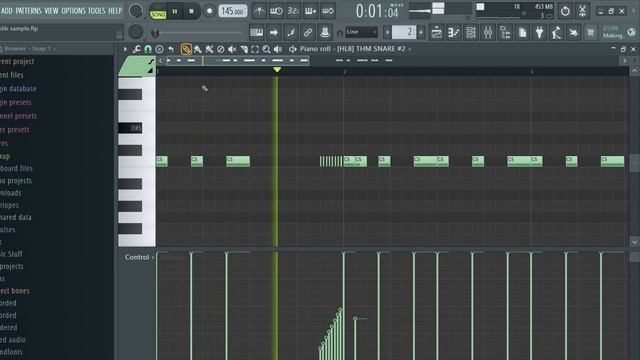Click the Playback speaker tool
This screenshot has height=360, width=640.
[278, 49]
